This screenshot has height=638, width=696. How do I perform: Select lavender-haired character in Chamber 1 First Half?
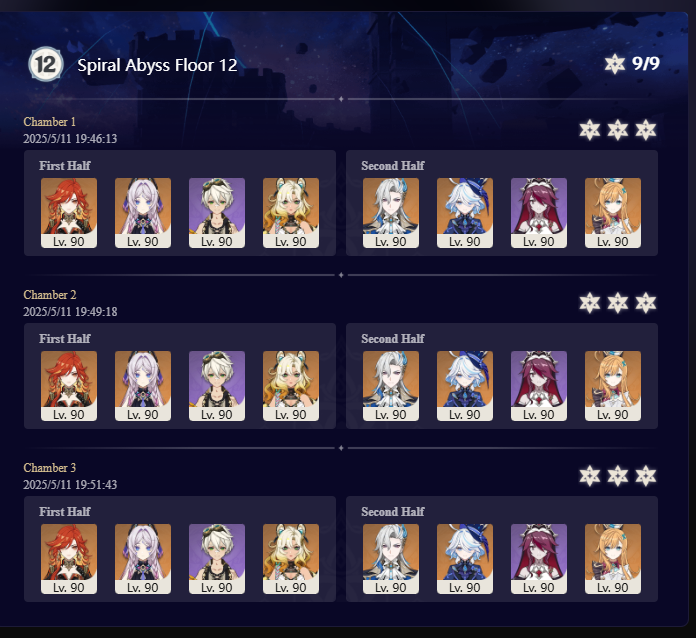pos(143,213)
